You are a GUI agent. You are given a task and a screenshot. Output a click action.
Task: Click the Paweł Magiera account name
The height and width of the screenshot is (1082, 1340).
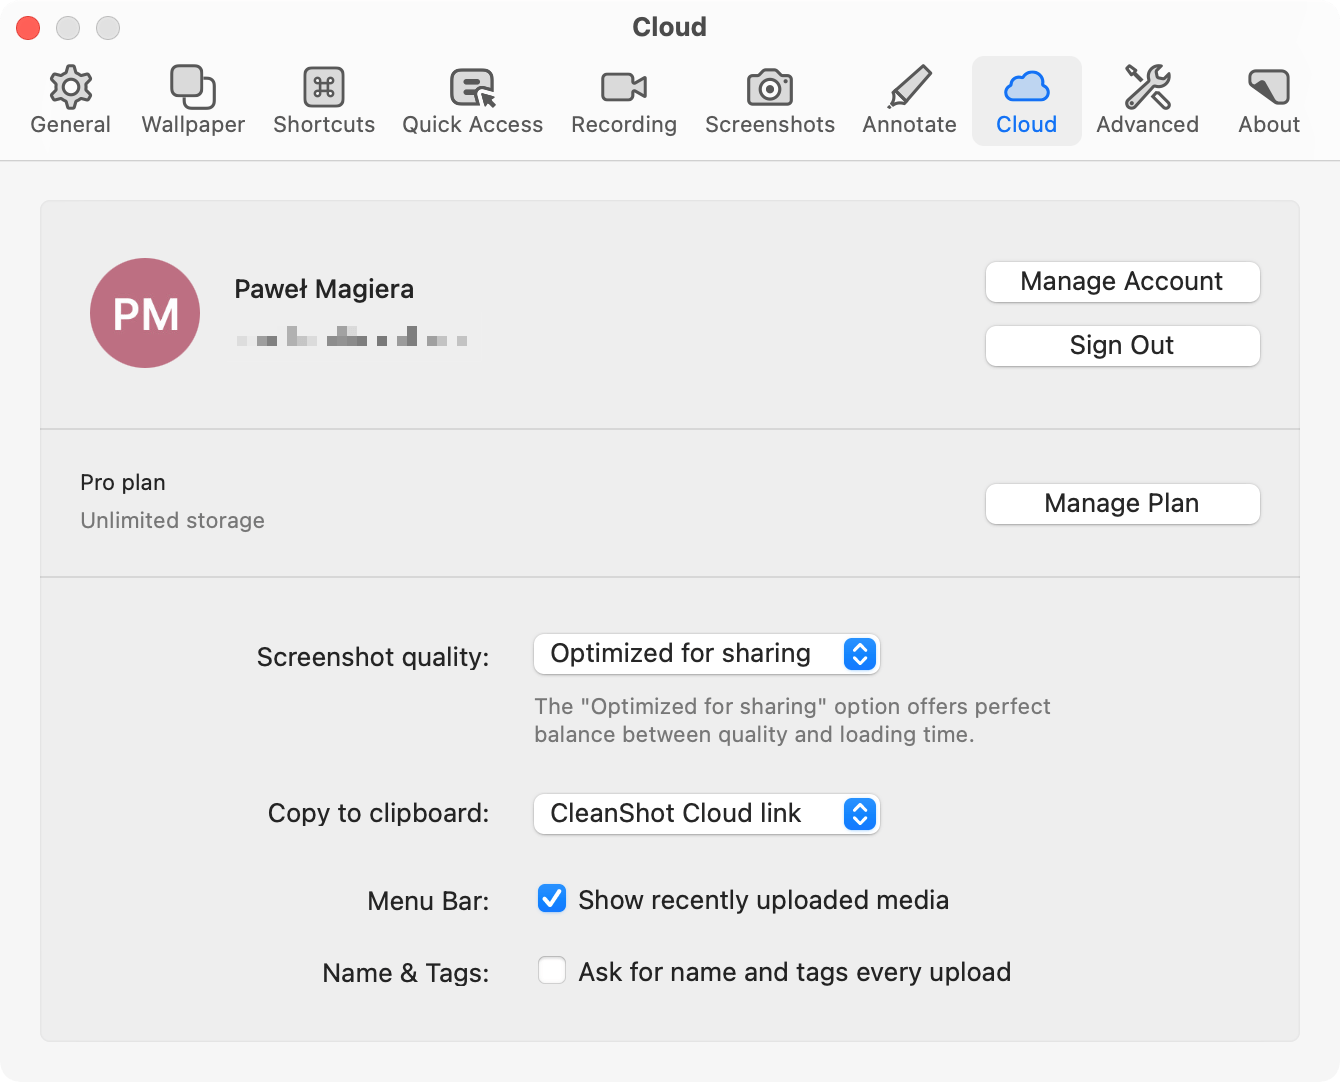point(324,289)
